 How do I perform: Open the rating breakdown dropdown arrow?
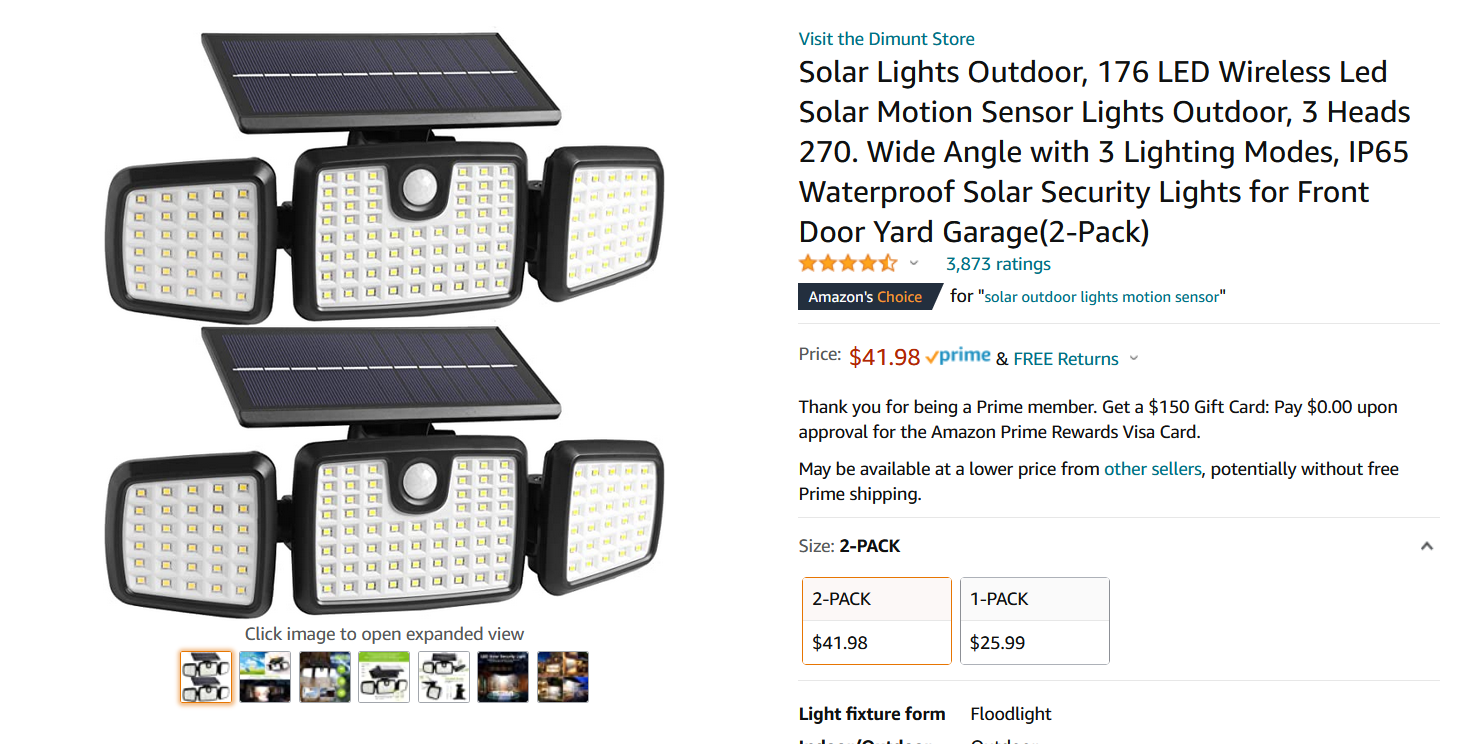913,264
